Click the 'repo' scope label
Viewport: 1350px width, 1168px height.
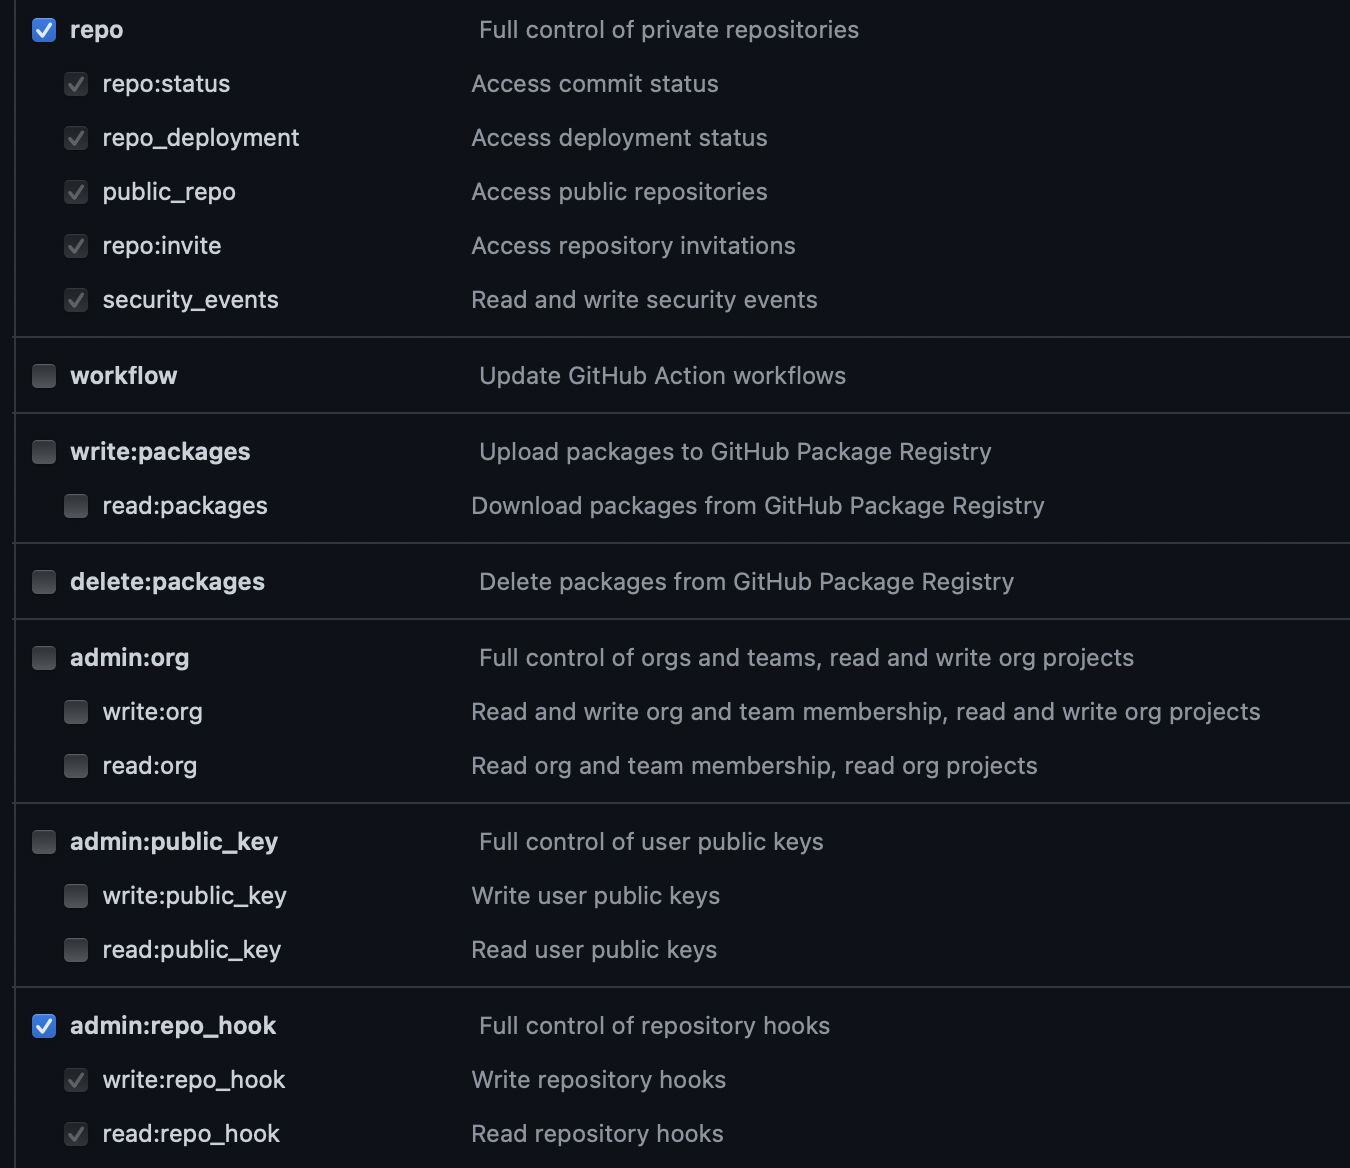97,30
